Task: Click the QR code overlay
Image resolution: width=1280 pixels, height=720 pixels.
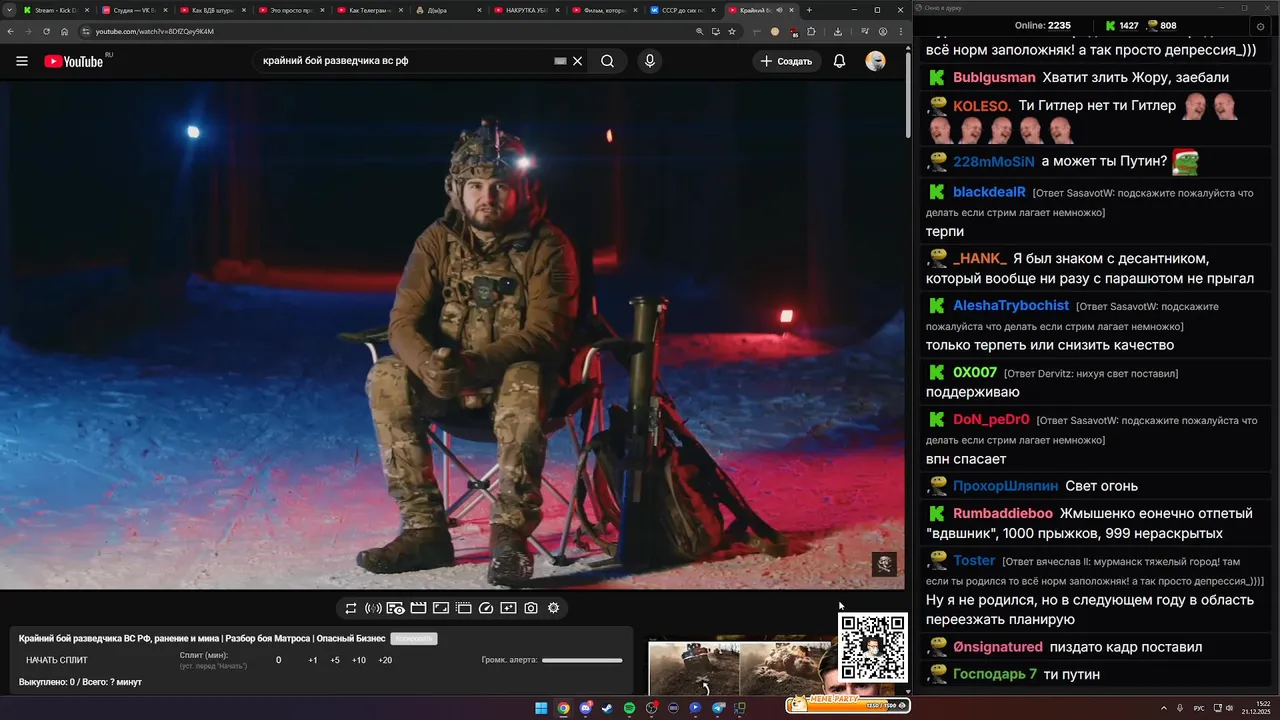Action: (872, 648)
